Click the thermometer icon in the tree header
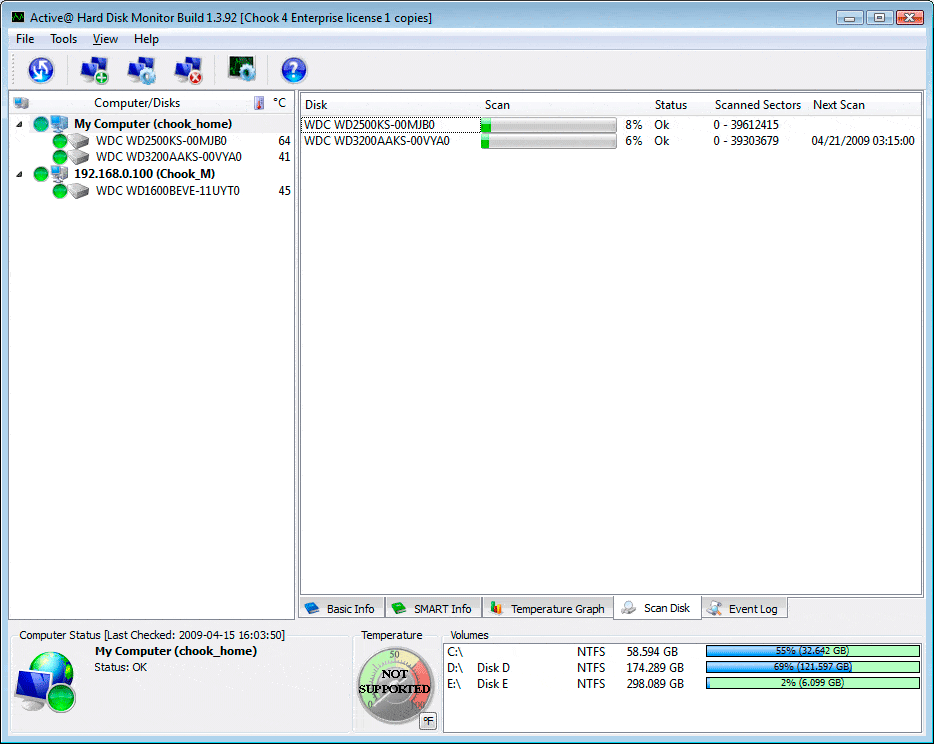This screenshot has height=744, width=934. (x=259, y=103)
